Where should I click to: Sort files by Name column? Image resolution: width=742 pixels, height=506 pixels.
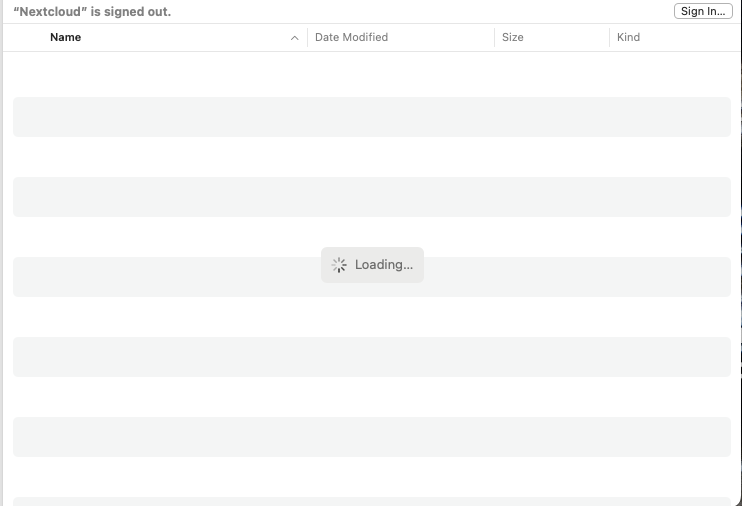[65, 37]
